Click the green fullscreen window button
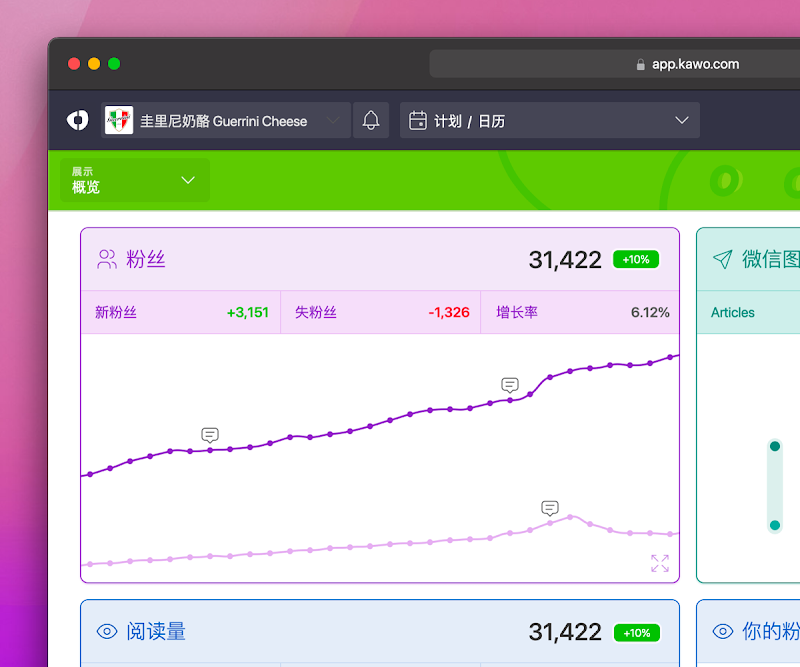Screen dimensions: 800x667 tap(114, 64)
